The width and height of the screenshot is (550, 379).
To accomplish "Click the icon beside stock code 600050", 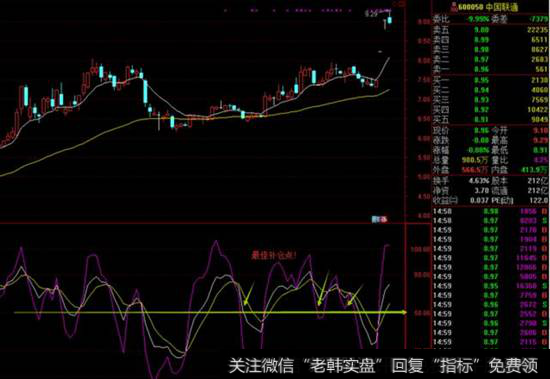I will pyautogui.click(x=454, y=7).
